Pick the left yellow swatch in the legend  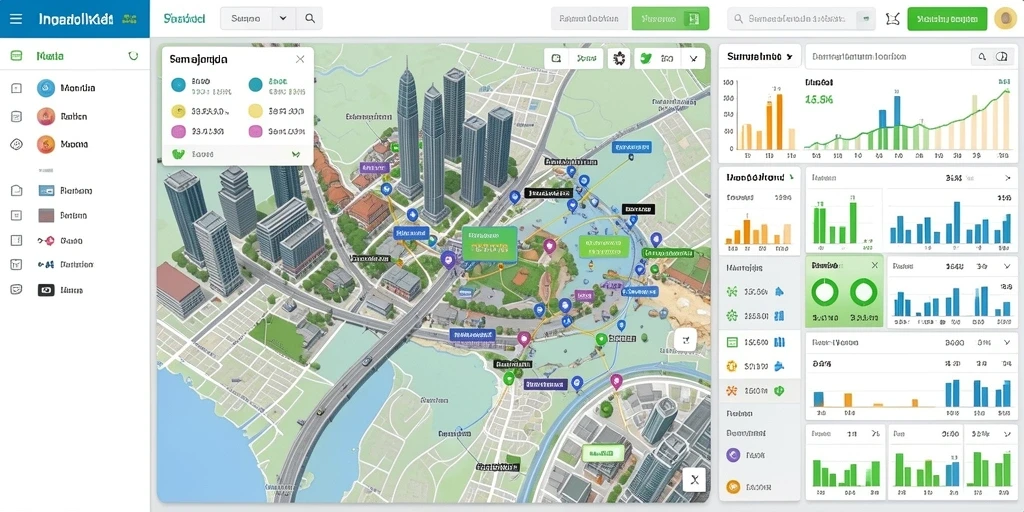(x=178, y=111)
